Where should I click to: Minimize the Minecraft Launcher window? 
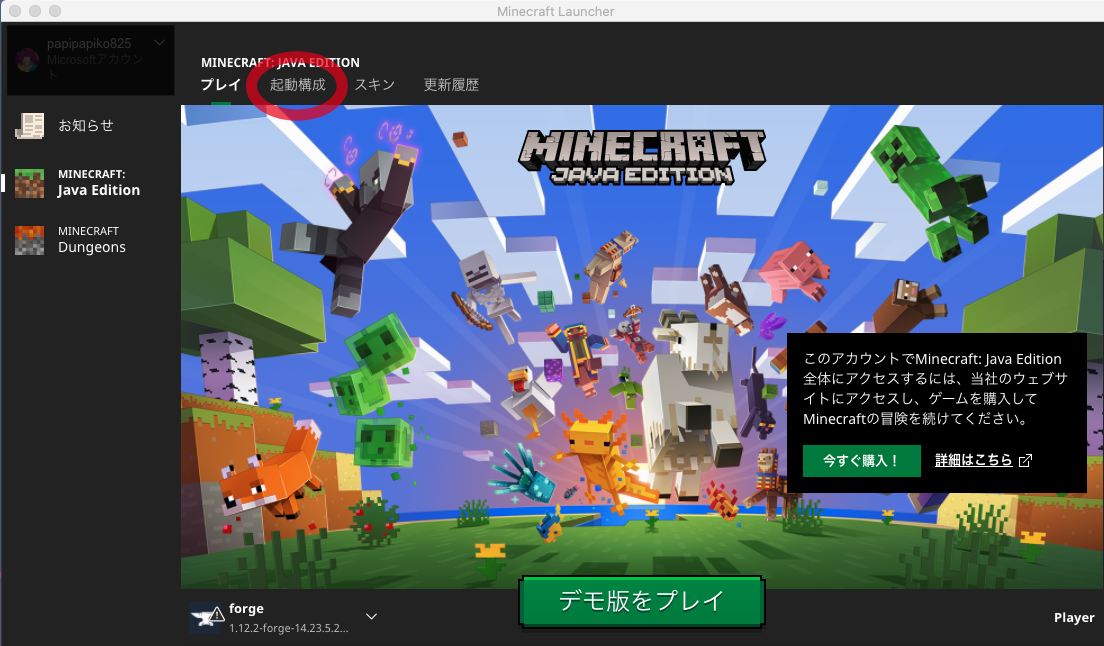click(35, 11)
